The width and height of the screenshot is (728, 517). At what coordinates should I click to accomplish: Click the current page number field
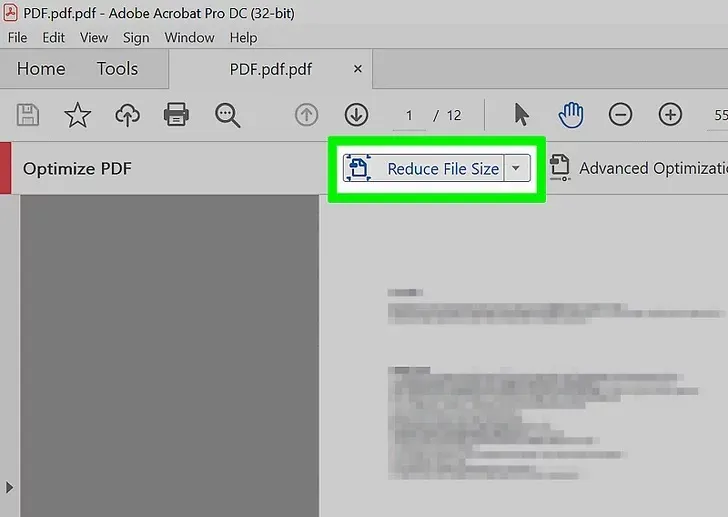click(x=409, y=115)
